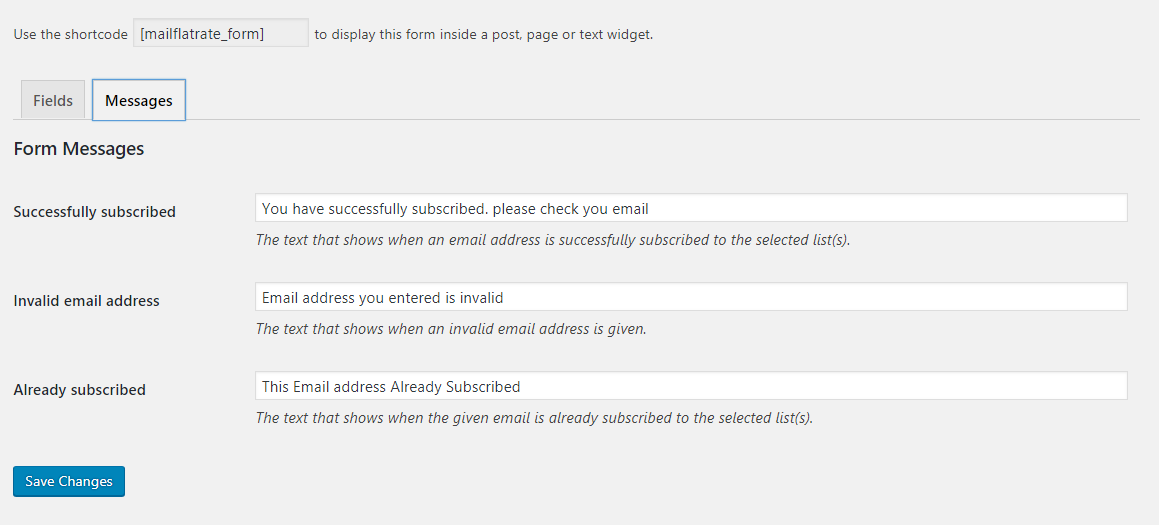
Task: Click the 'Invalid email address' field label
Action: pyautogui.click(x=86, y=301)
